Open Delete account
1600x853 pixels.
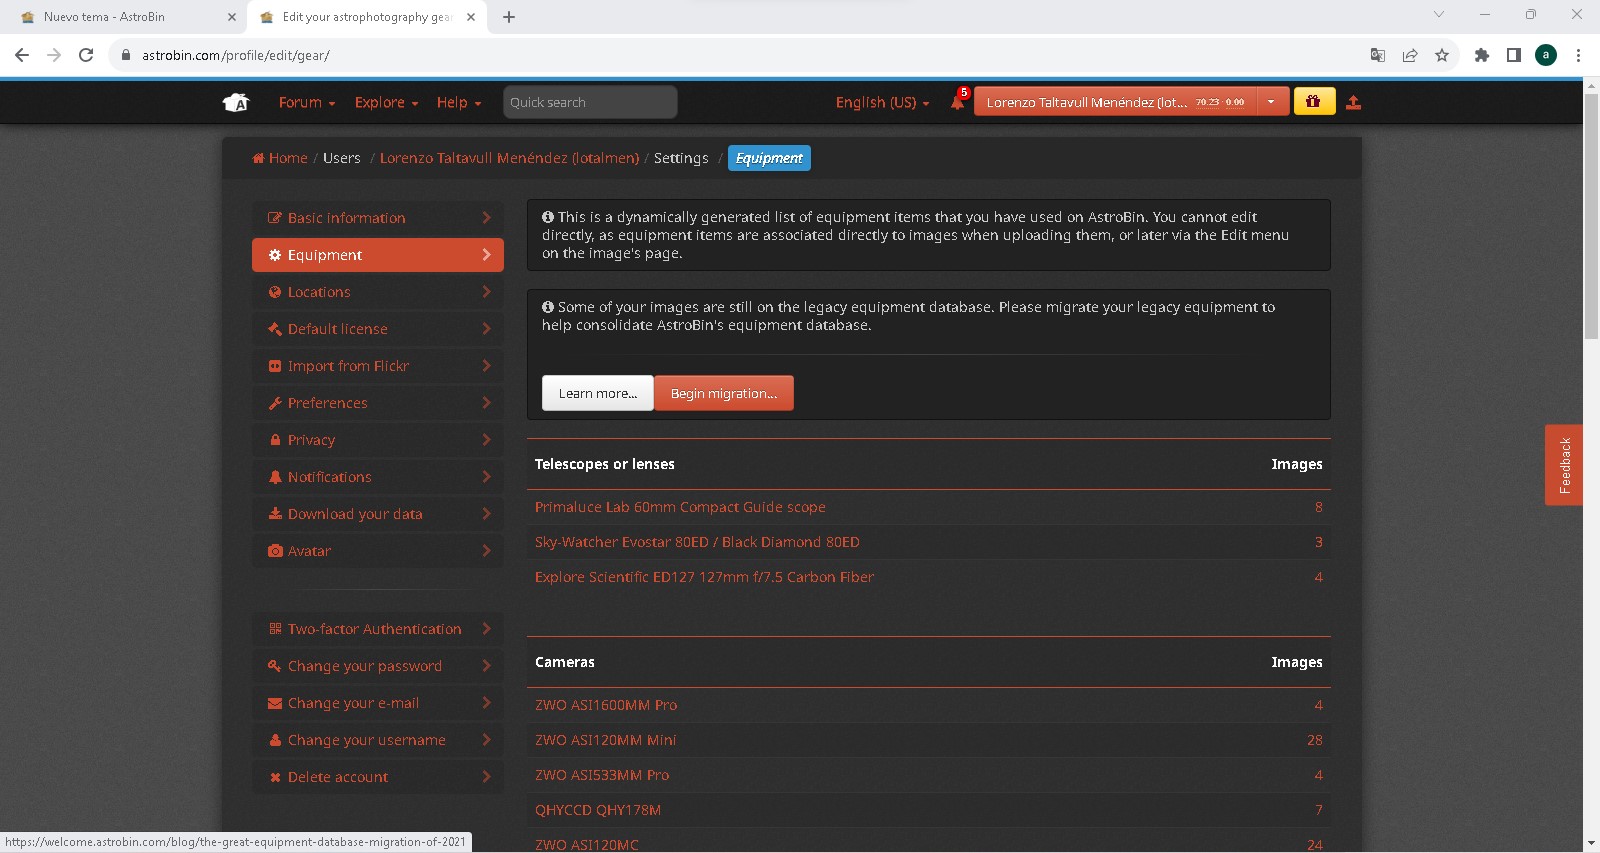(x=378, y=777)
